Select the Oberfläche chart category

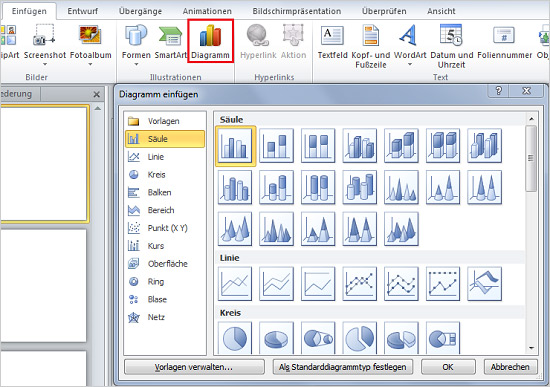[x=165, y=264]
